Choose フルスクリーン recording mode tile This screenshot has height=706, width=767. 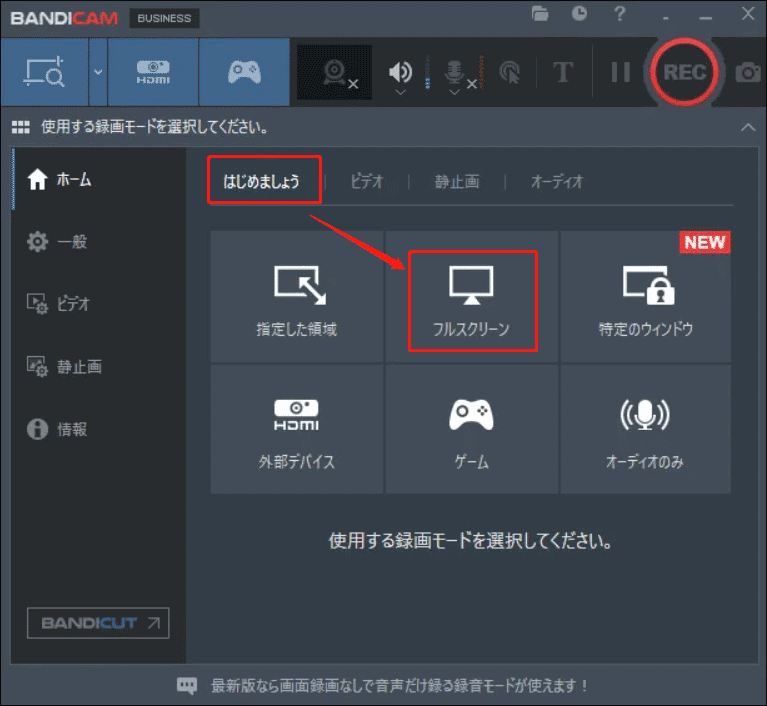click(472, 296)
